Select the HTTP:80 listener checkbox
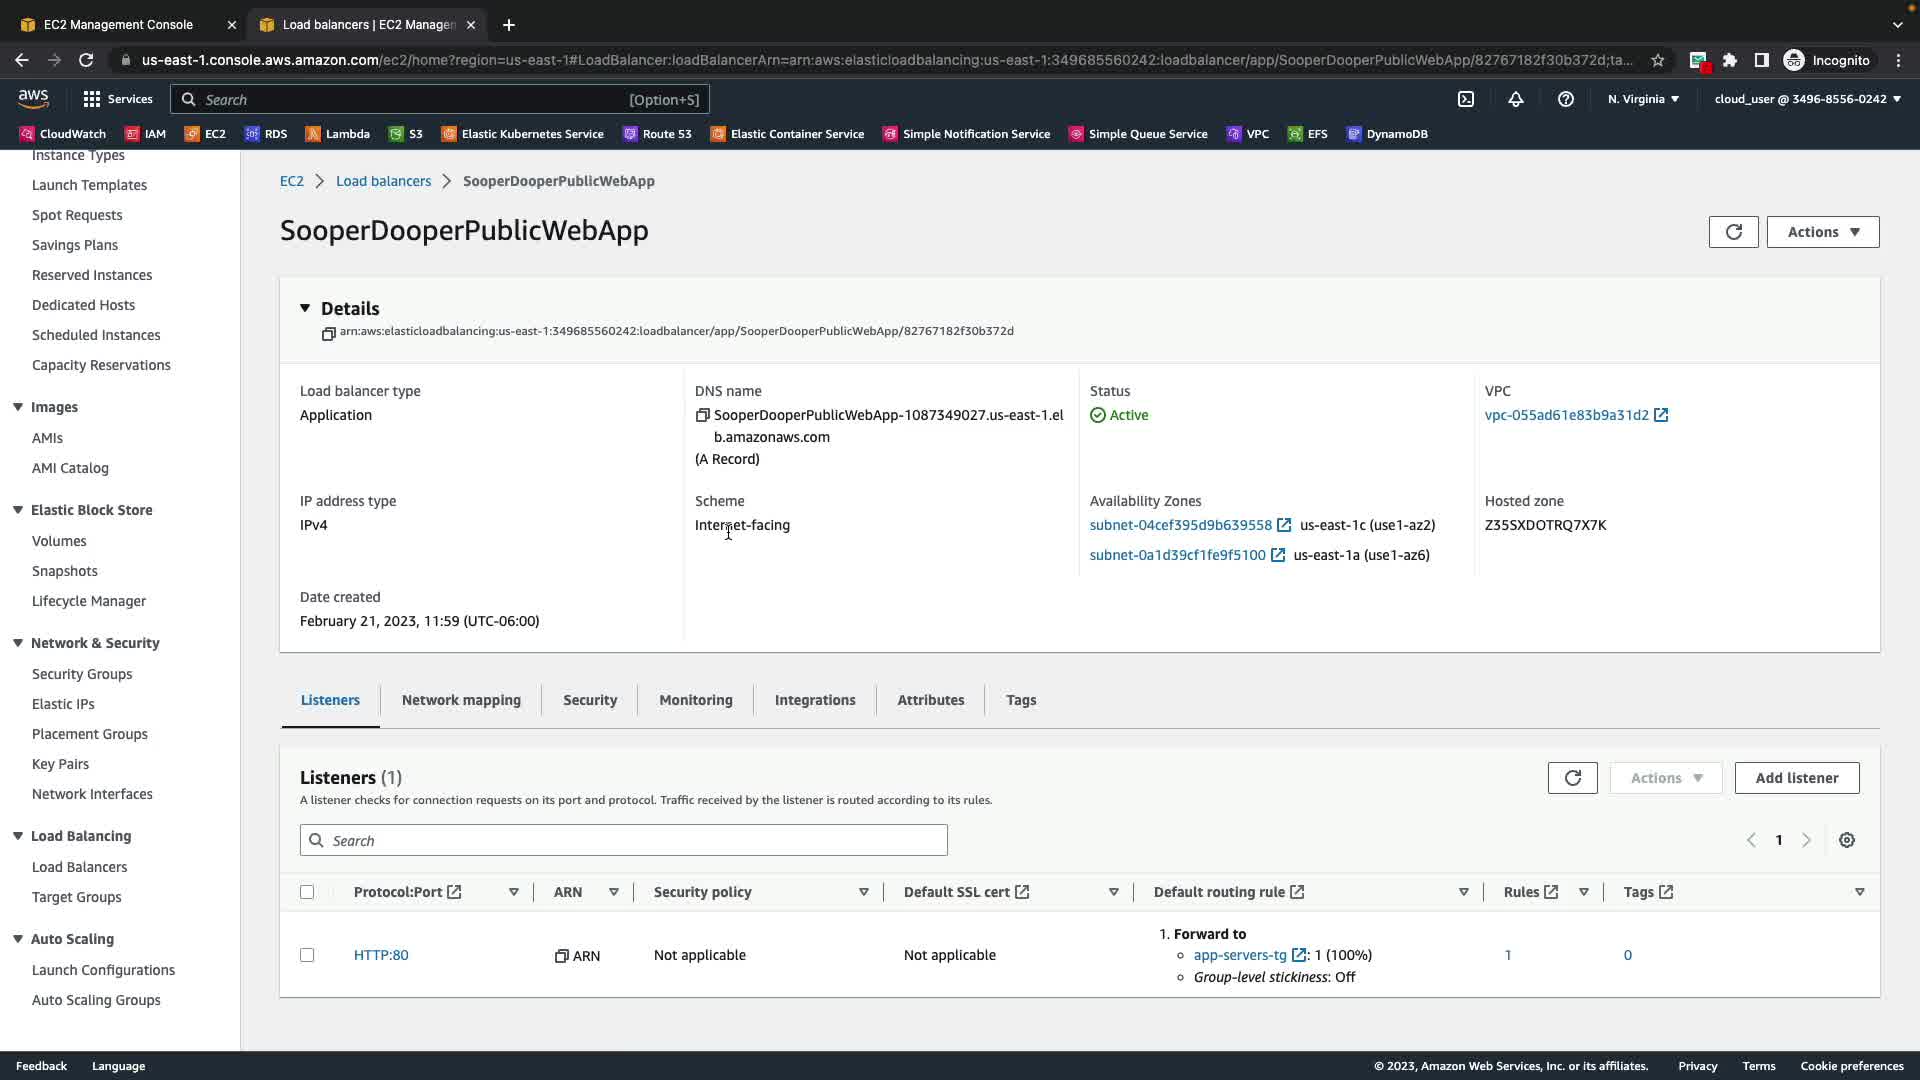Image resolution: width=1920 pixels, height=1080 pixels. click(307, 955)
